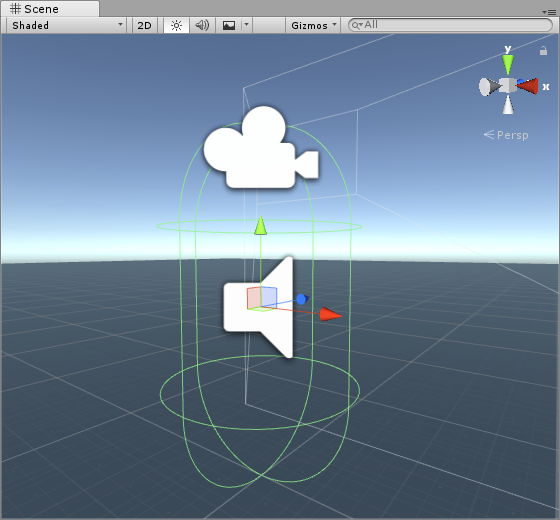Click the red X-axis move arrow handle

tap(331, 314)
